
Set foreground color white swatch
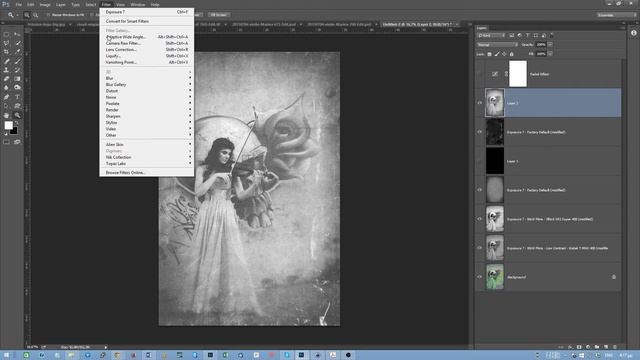(8, 126)
